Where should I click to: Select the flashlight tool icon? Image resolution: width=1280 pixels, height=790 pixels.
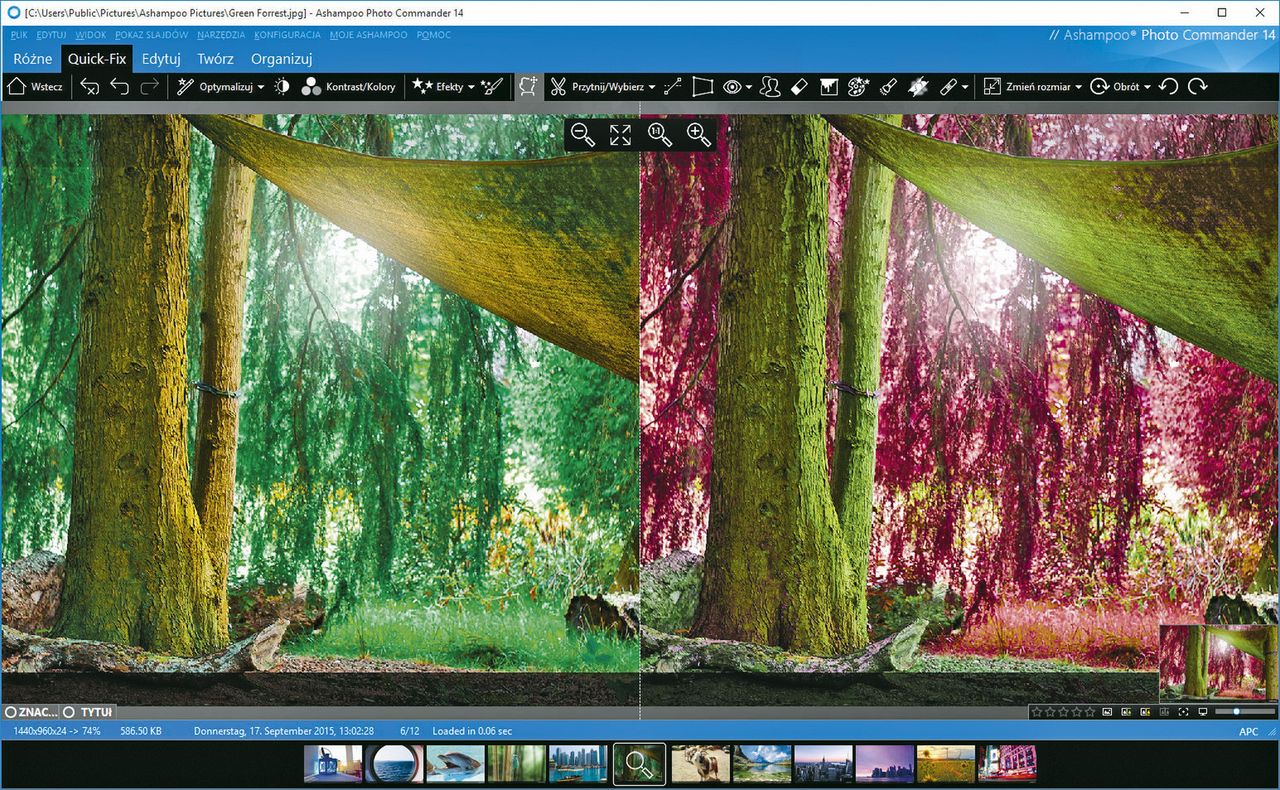click(x=888, y=87)
